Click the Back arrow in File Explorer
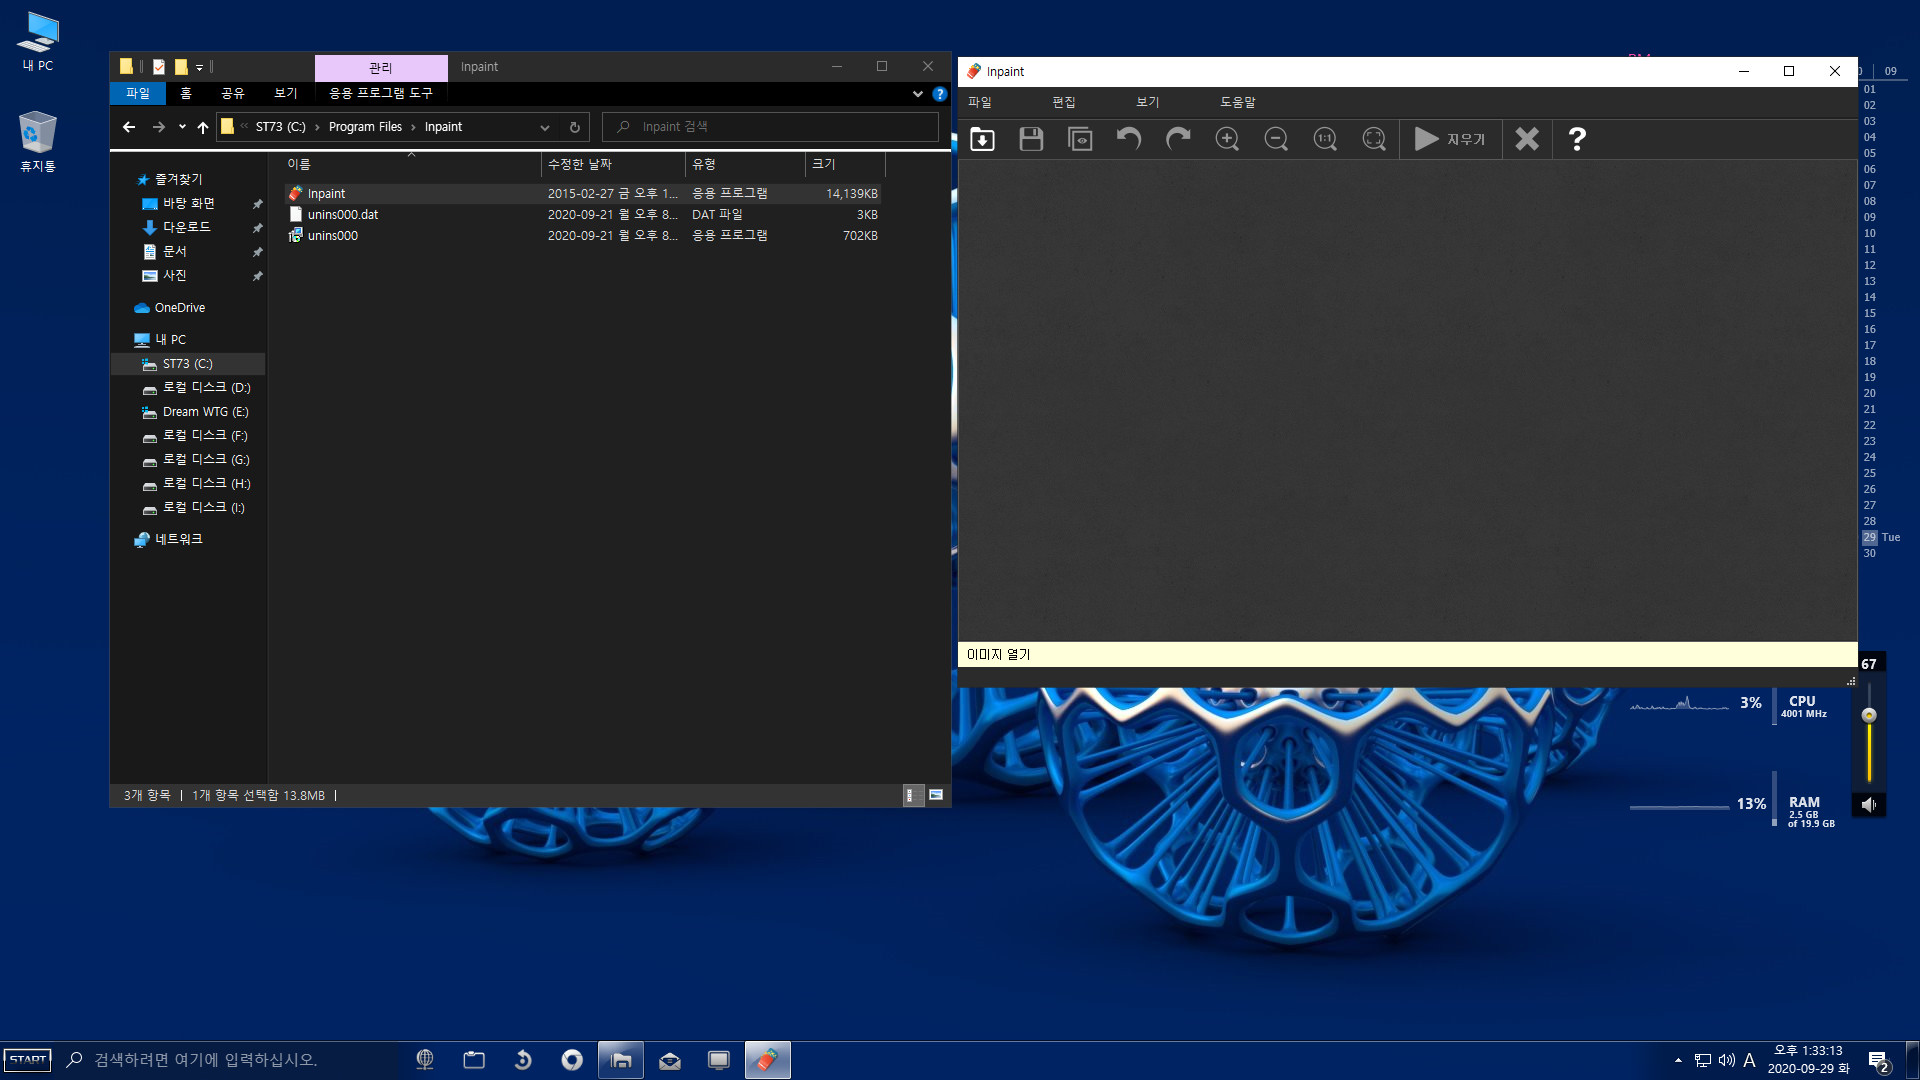Viewport: 1920px width, 1080px height. coord(129,127)
